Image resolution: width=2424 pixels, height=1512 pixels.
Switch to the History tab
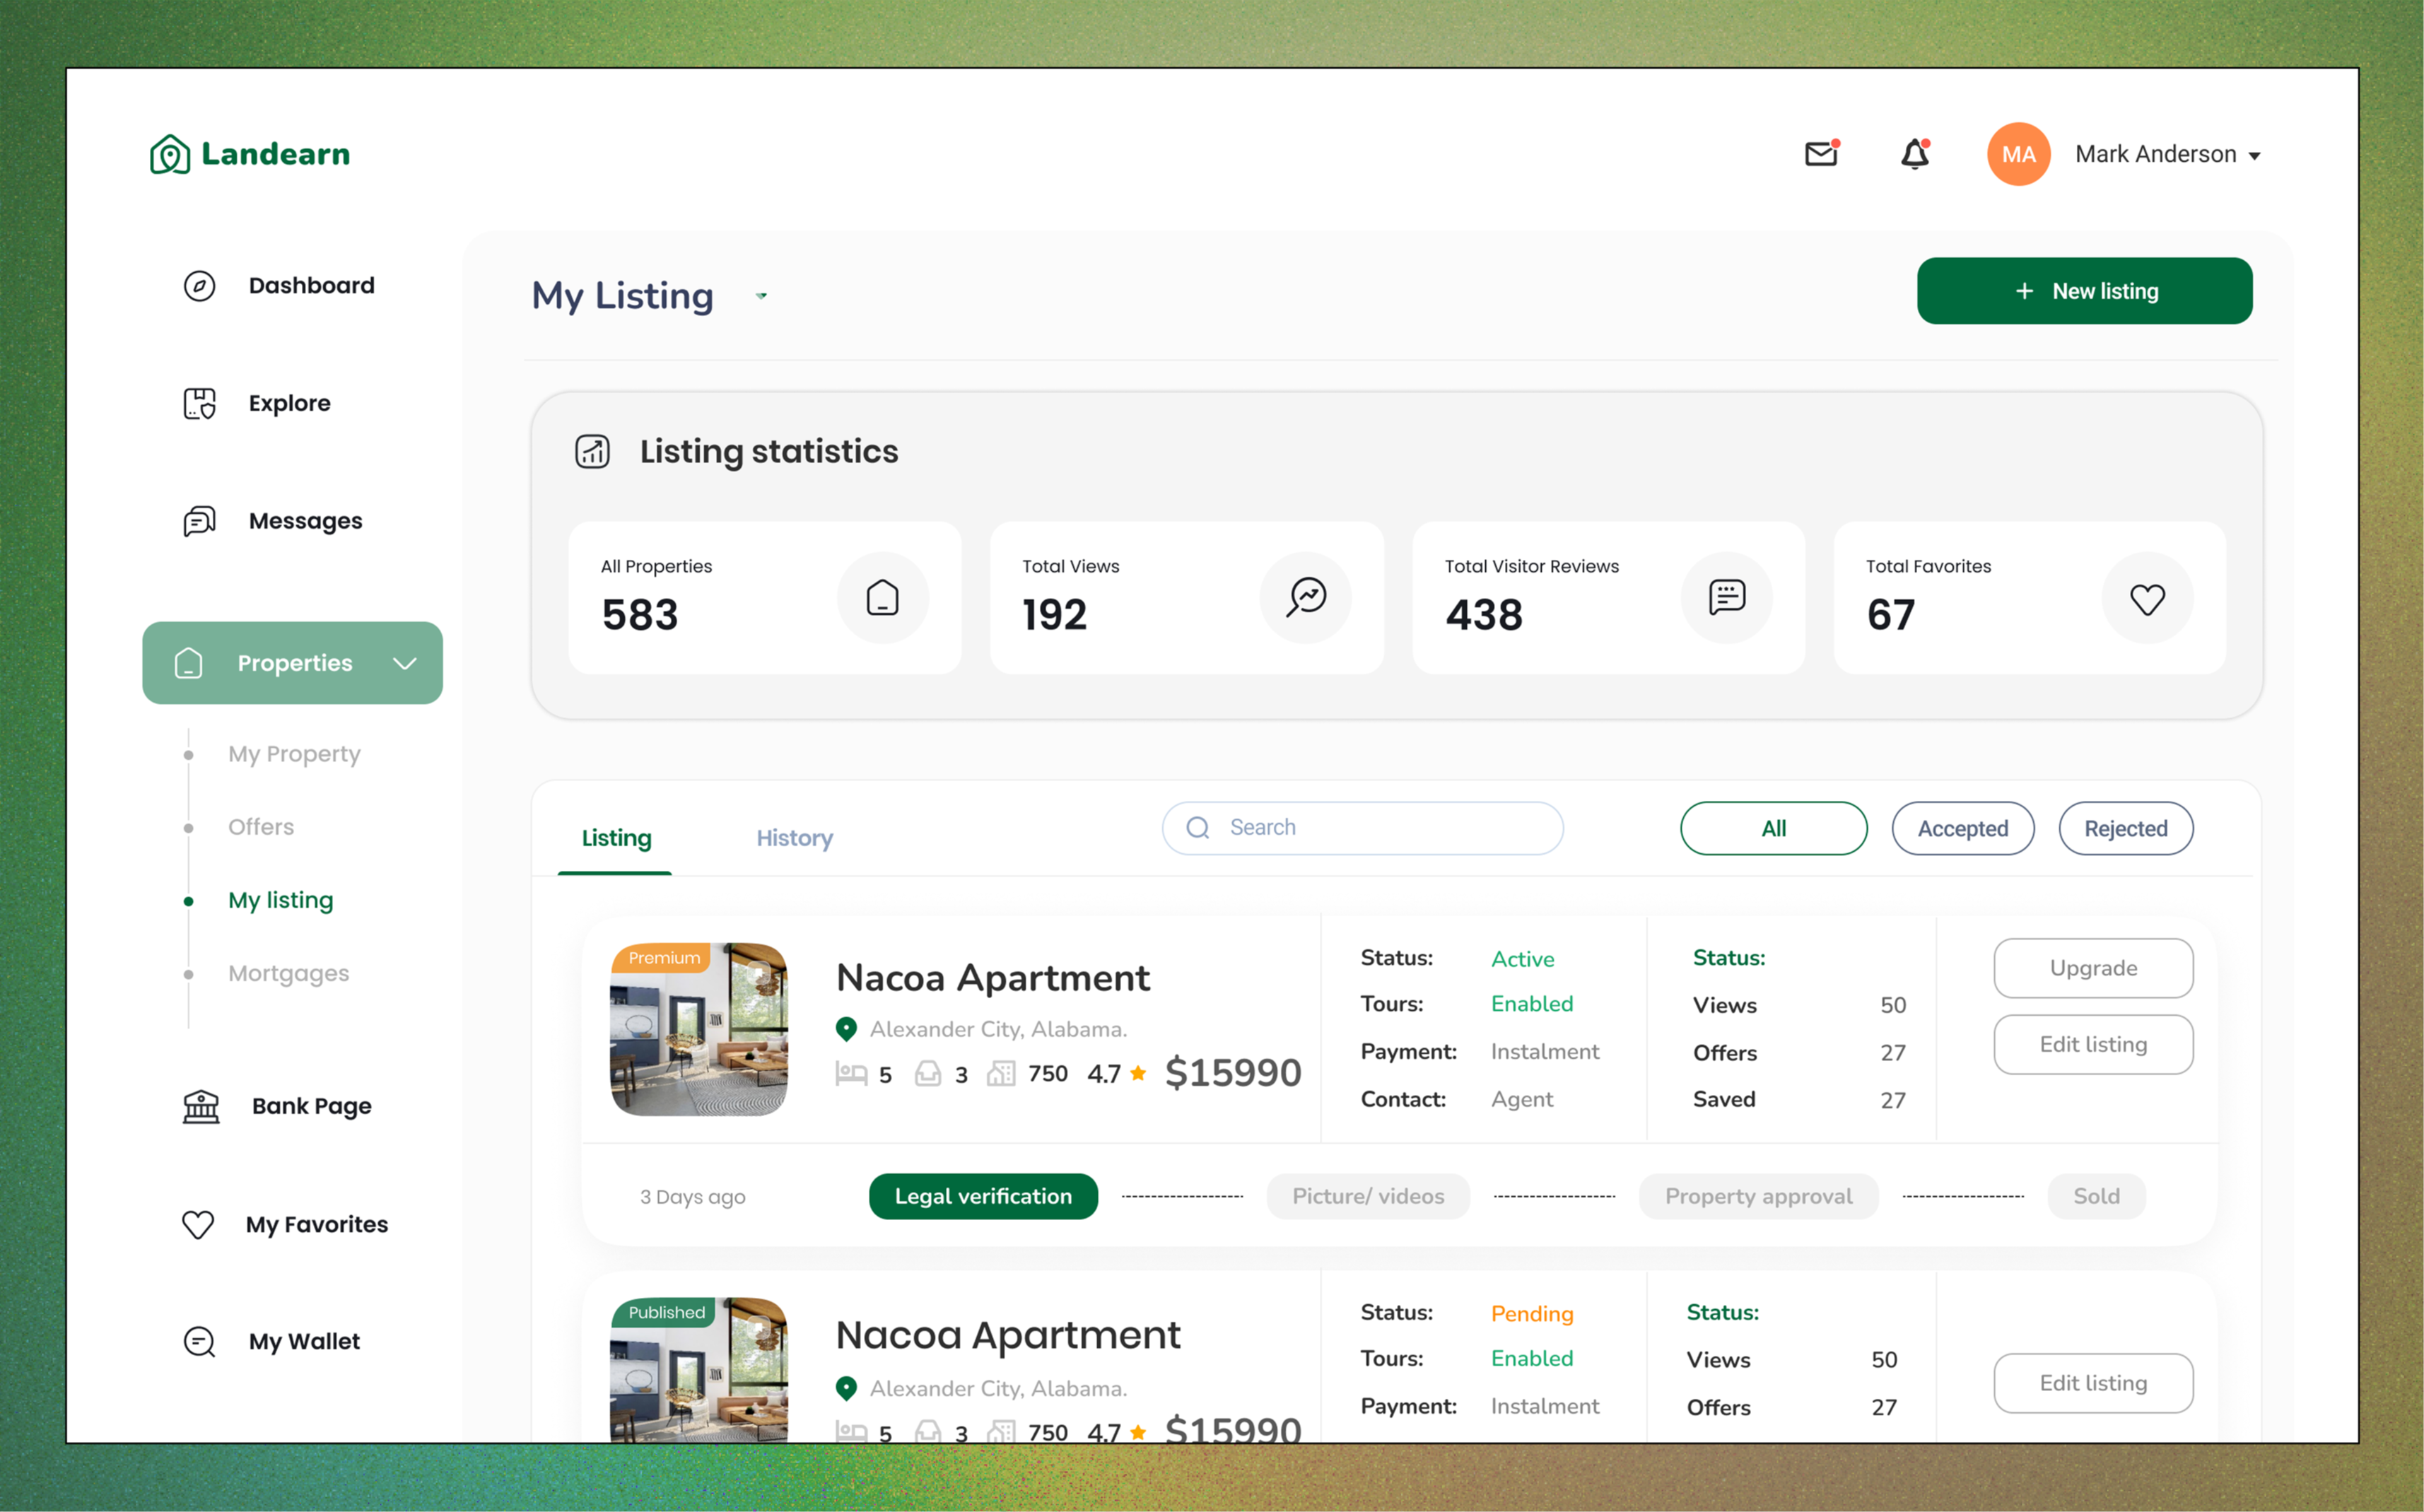[x=792, y=838]
